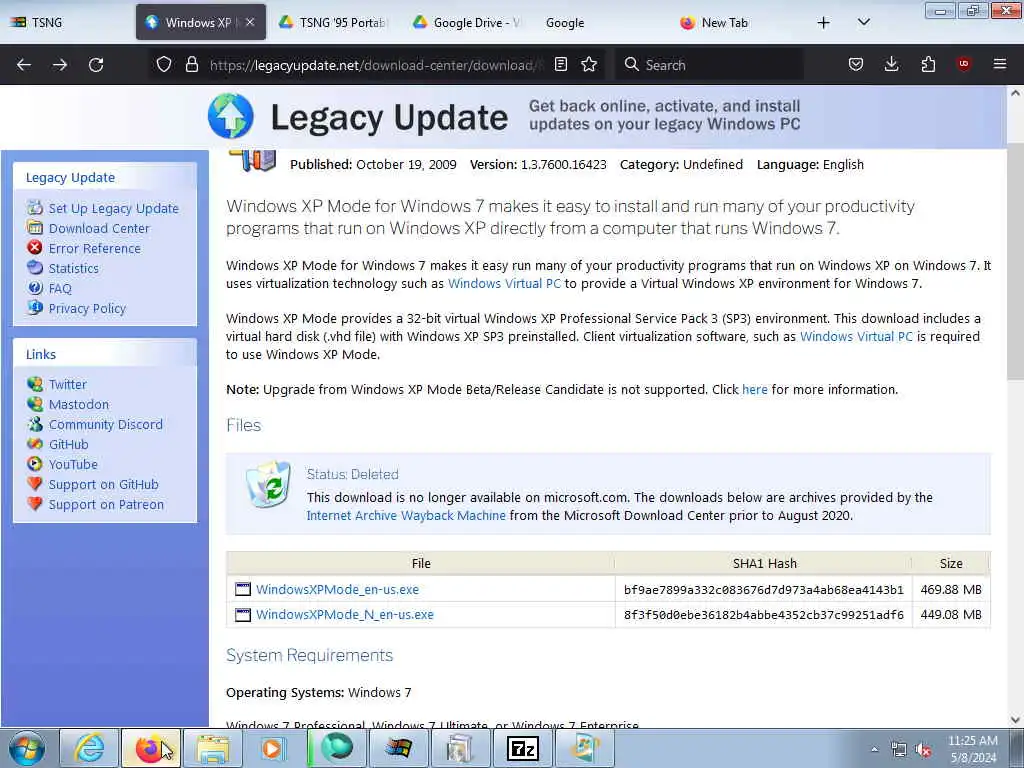Click the scrollbar down arrow
Screen dimensions: 1024x768
coord(1015,719)
